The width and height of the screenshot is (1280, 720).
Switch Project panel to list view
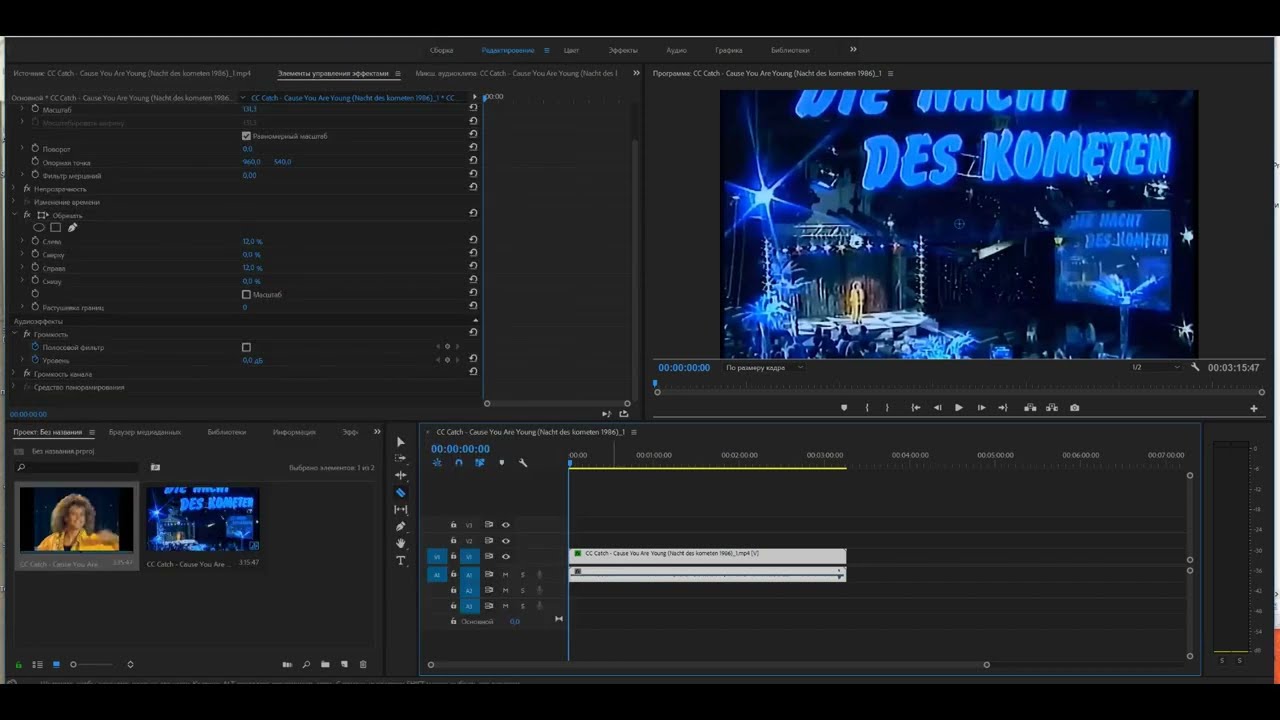click(x=37, y=664)
